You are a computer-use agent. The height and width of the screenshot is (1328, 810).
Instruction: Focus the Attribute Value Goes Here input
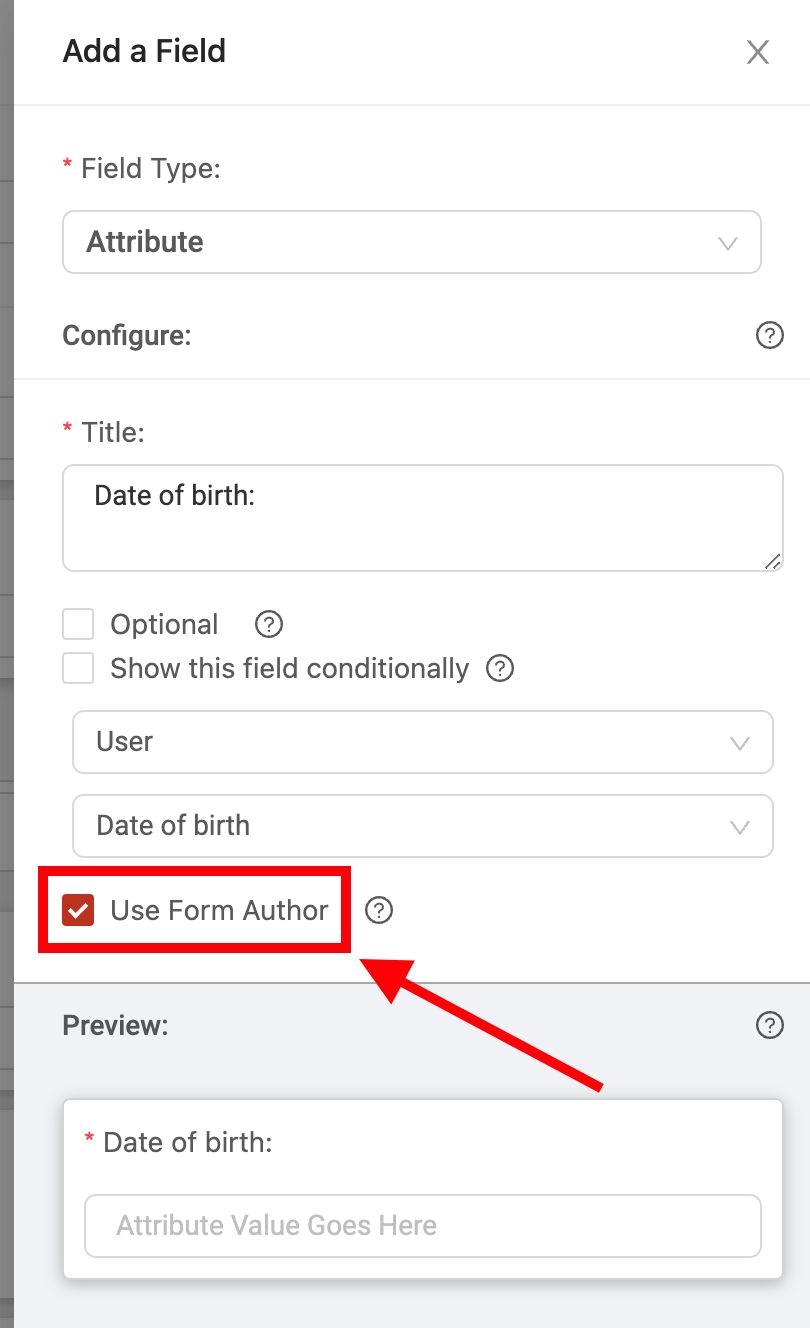(423, 1226)
